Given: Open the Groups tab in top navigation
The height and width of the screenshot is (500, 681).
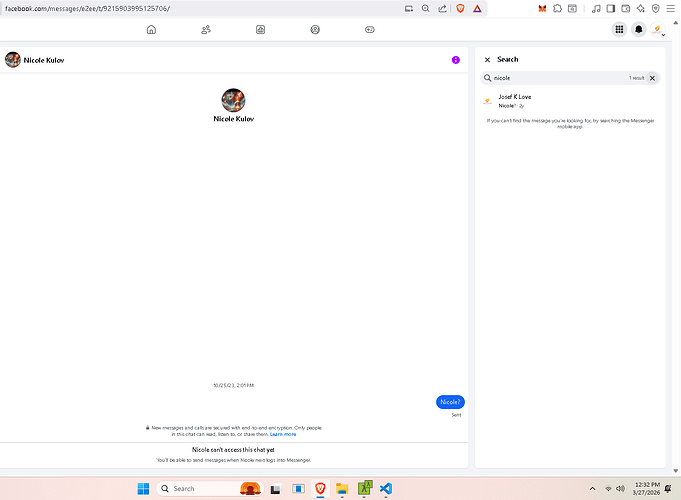Looking at the screenshot, I should pos(315,30).
